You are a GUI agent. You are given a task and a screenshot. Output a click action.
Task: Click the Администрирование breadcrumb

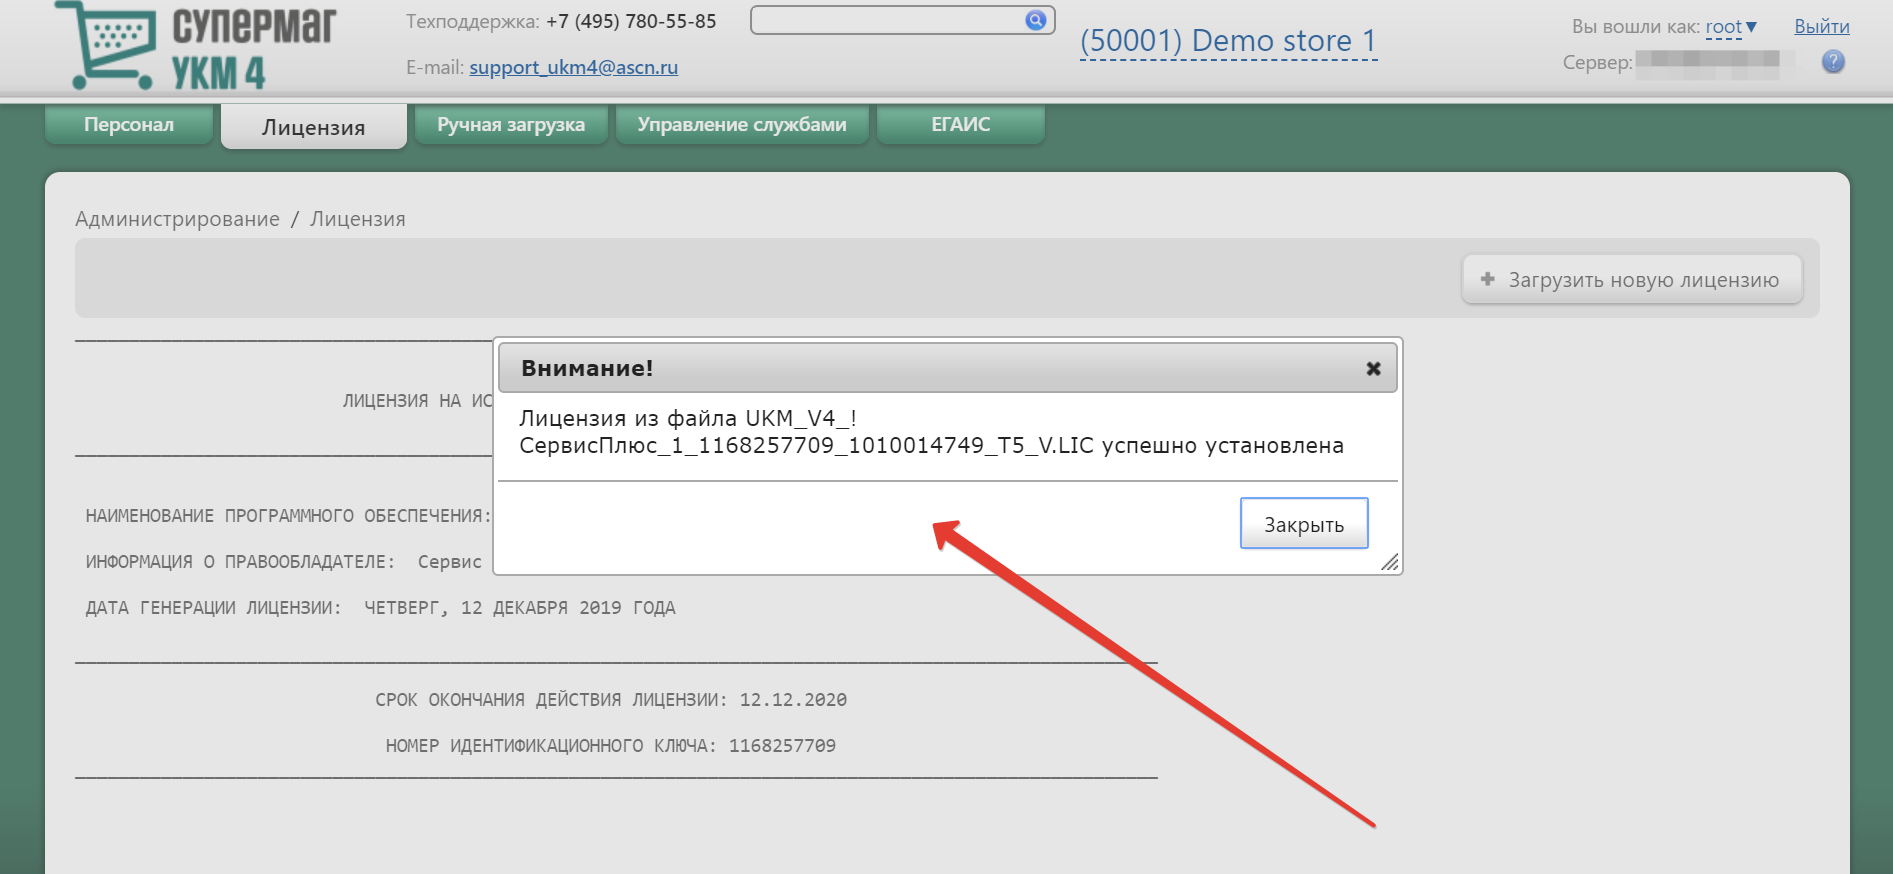pyautogui.click(x=178, y=219)
